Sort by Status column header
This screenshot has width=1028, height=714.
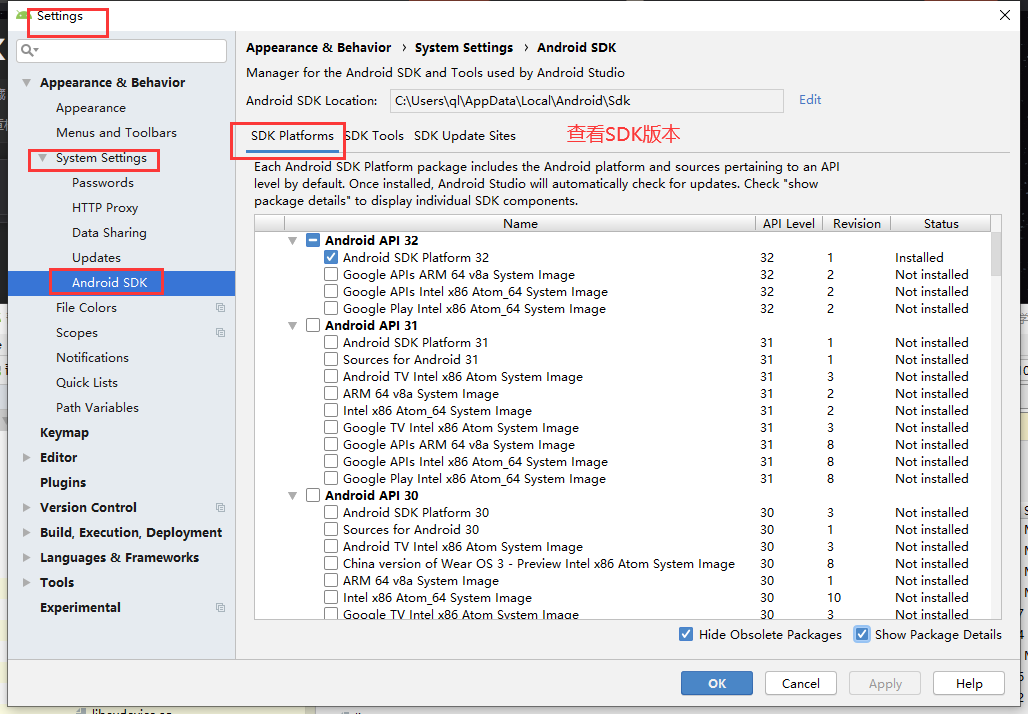click(x=941, y=224)
